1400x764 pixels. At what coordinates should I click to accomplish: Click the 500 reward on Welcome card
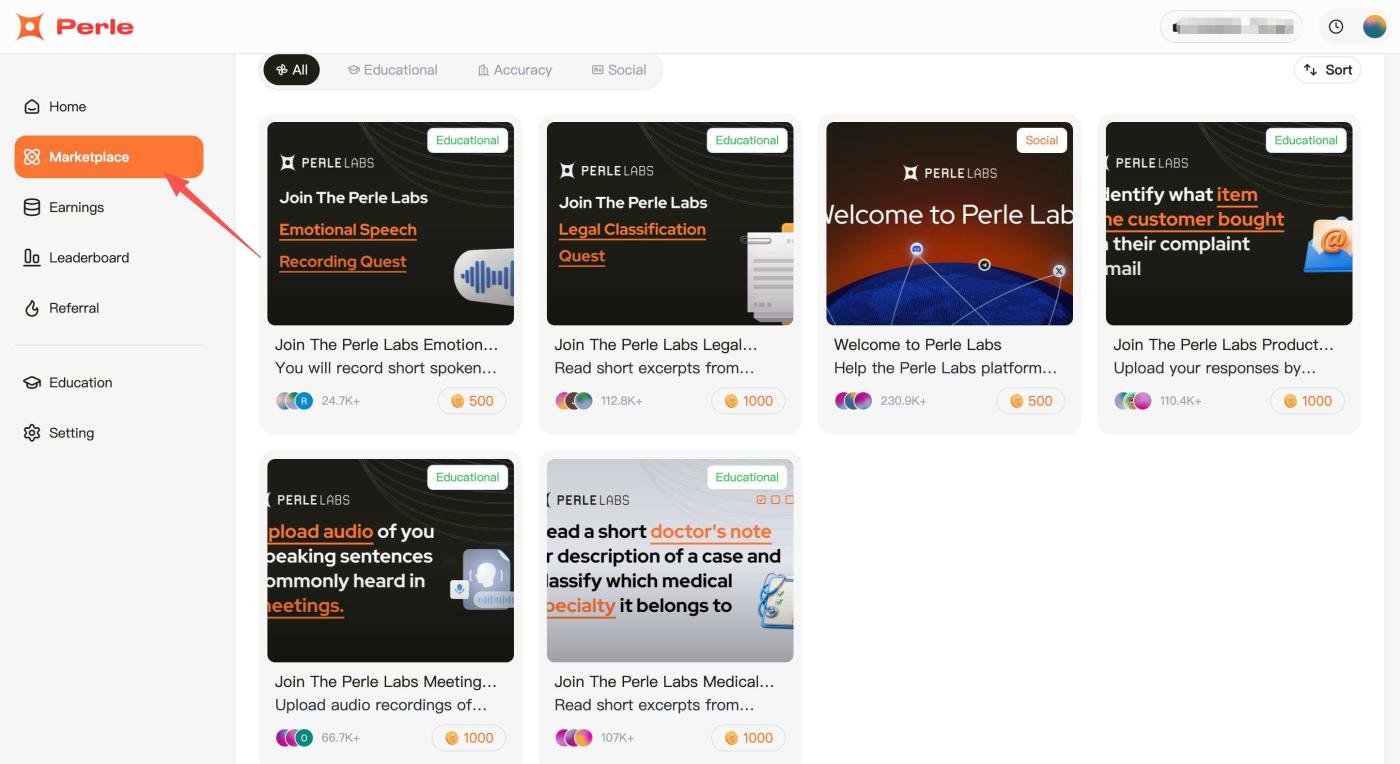tap(1031, 401)
